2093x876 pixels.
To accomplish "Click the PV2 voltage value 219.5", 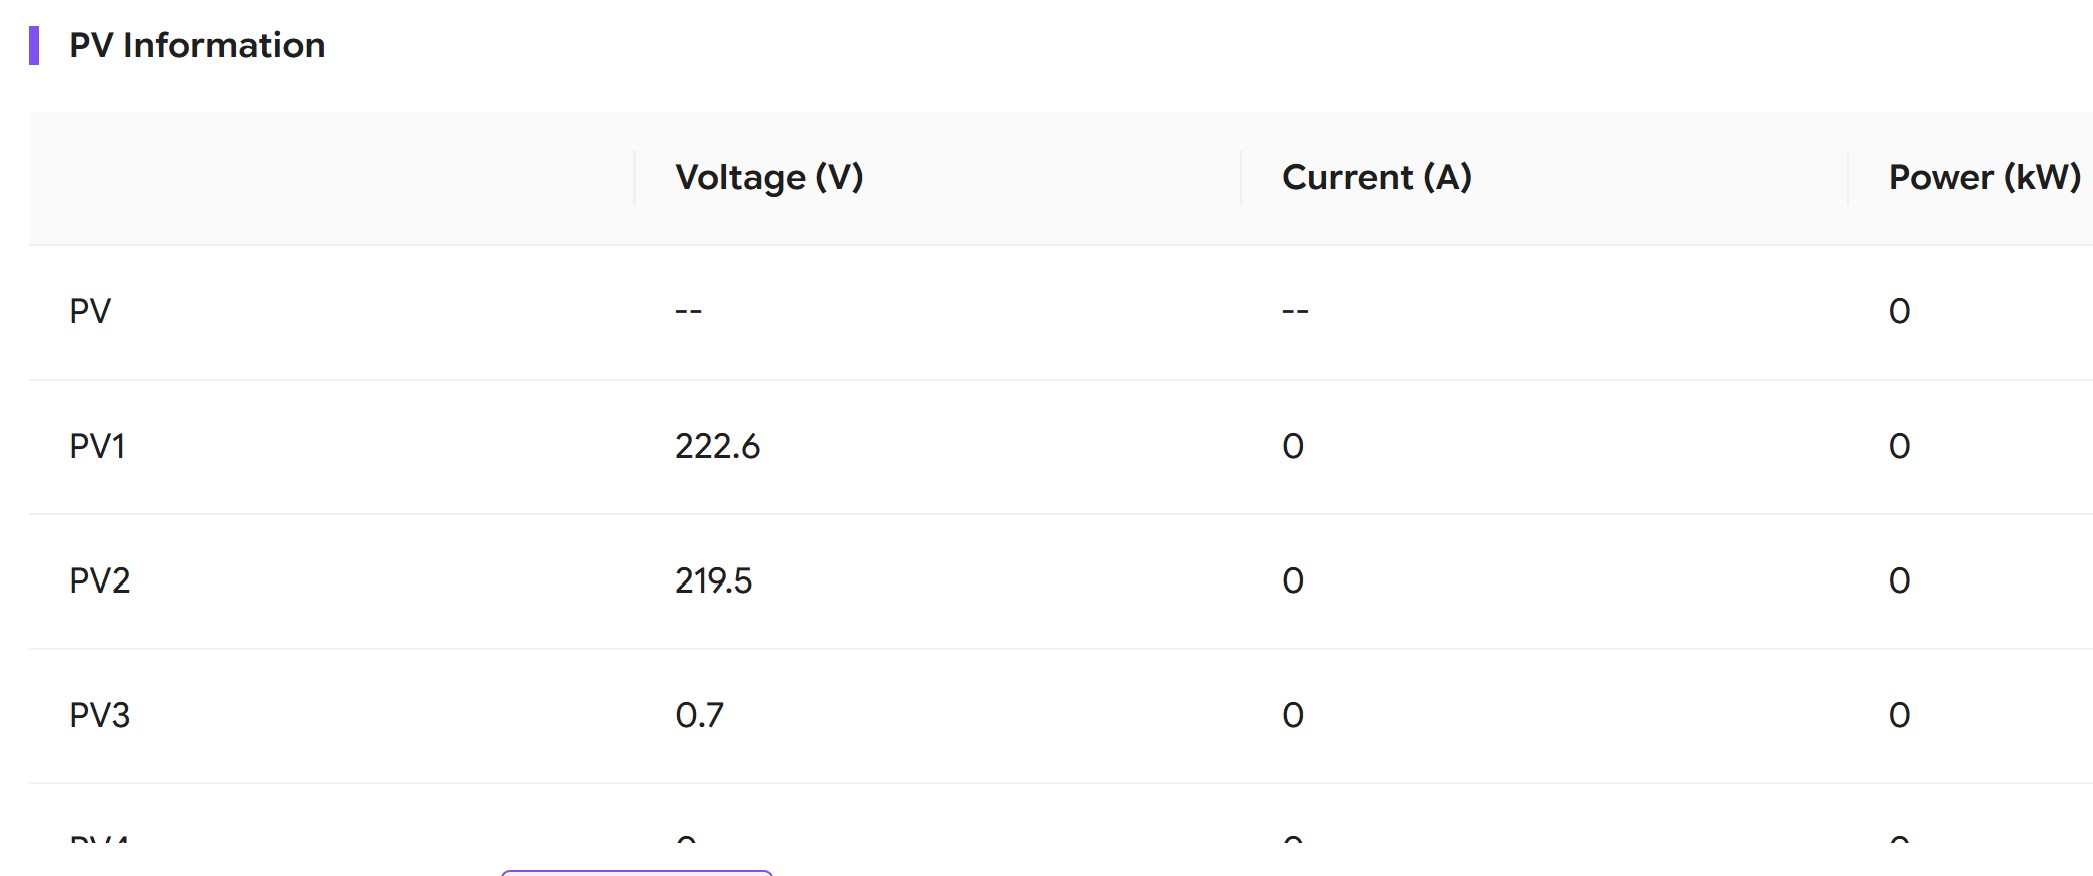I will pyautogui.click(x=713, y=581).
